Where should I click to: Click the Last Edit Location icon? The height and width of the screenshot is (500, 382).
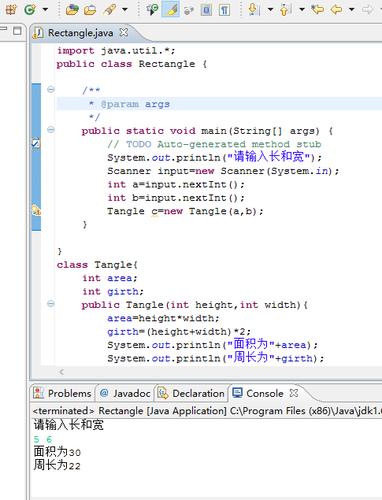[317, 9]
